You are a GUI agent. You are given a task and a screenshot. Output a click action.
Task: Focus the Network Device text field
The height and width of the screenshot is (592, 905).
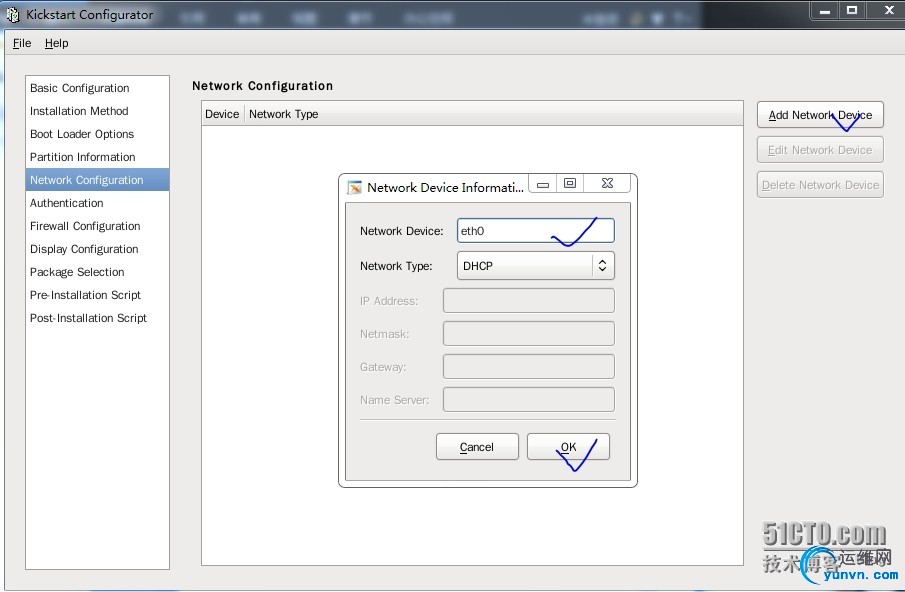(x=536, y=231)
